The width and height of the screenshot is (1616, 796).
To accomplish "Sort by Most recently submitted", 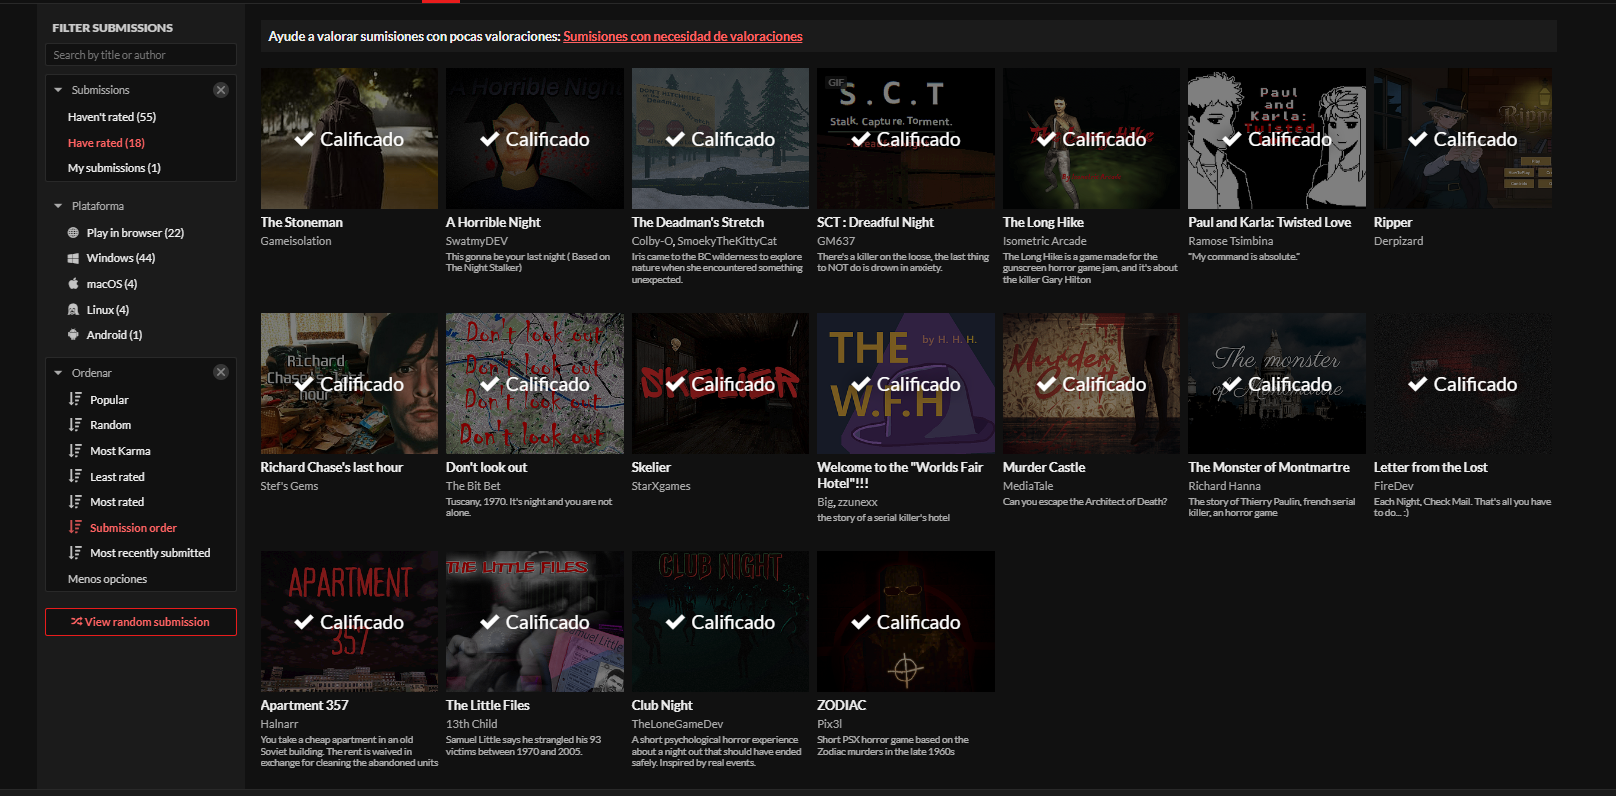I will coord(150,553).
